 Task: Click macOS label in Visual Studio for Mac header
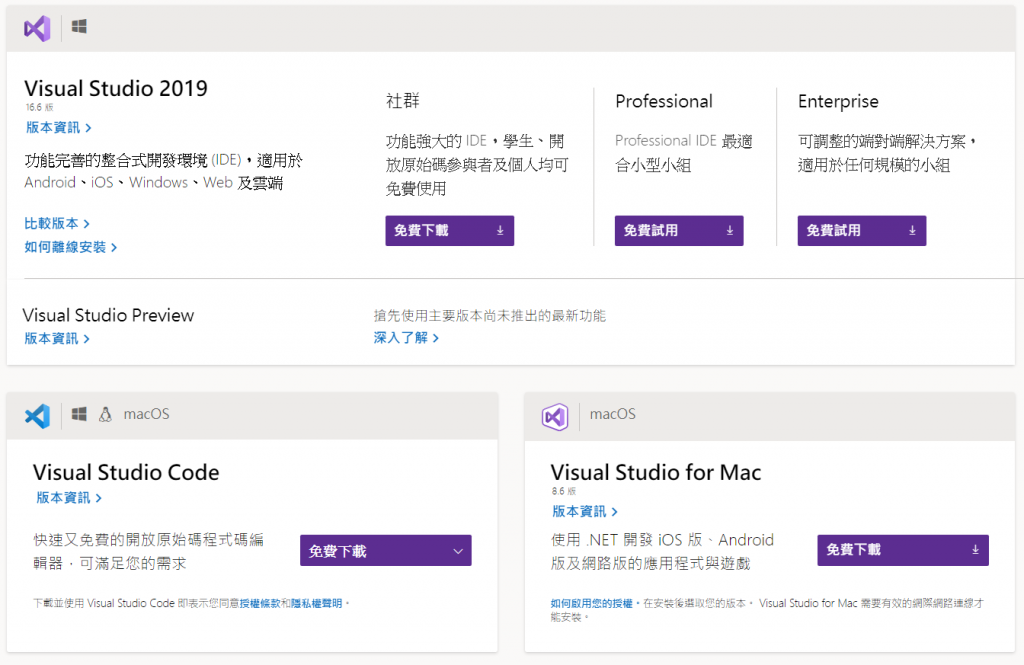(613, 414)
